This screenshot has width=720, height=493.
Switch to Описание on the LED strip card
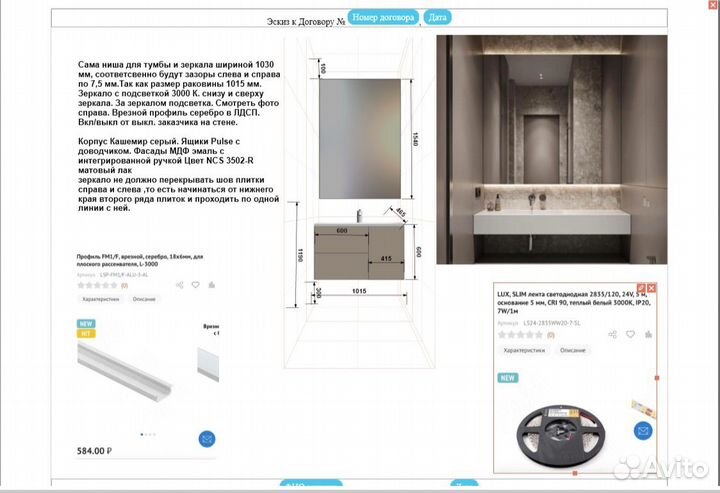[572, 351]
